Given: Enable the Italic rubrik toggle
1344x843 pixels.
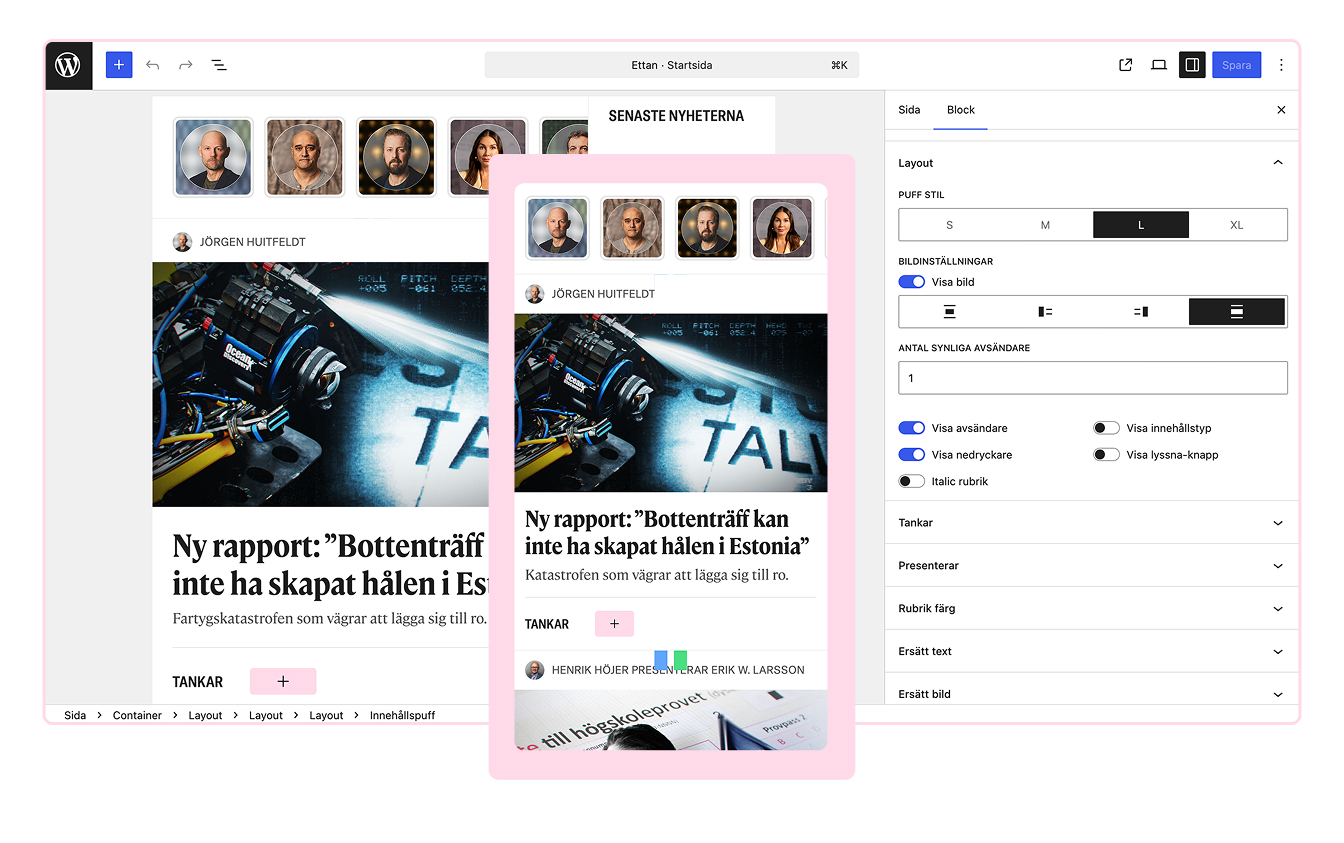Looking at the screenshot, I should pyautogui.click(x=911, y=482).
